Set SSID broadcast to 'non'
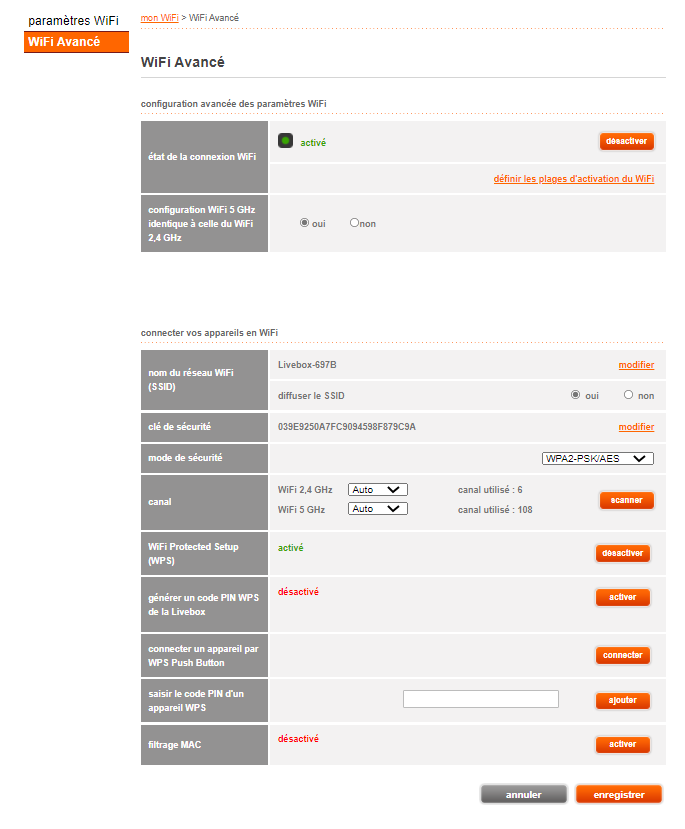685x829 pixels. pyautogui.click(x=628, y=394)
